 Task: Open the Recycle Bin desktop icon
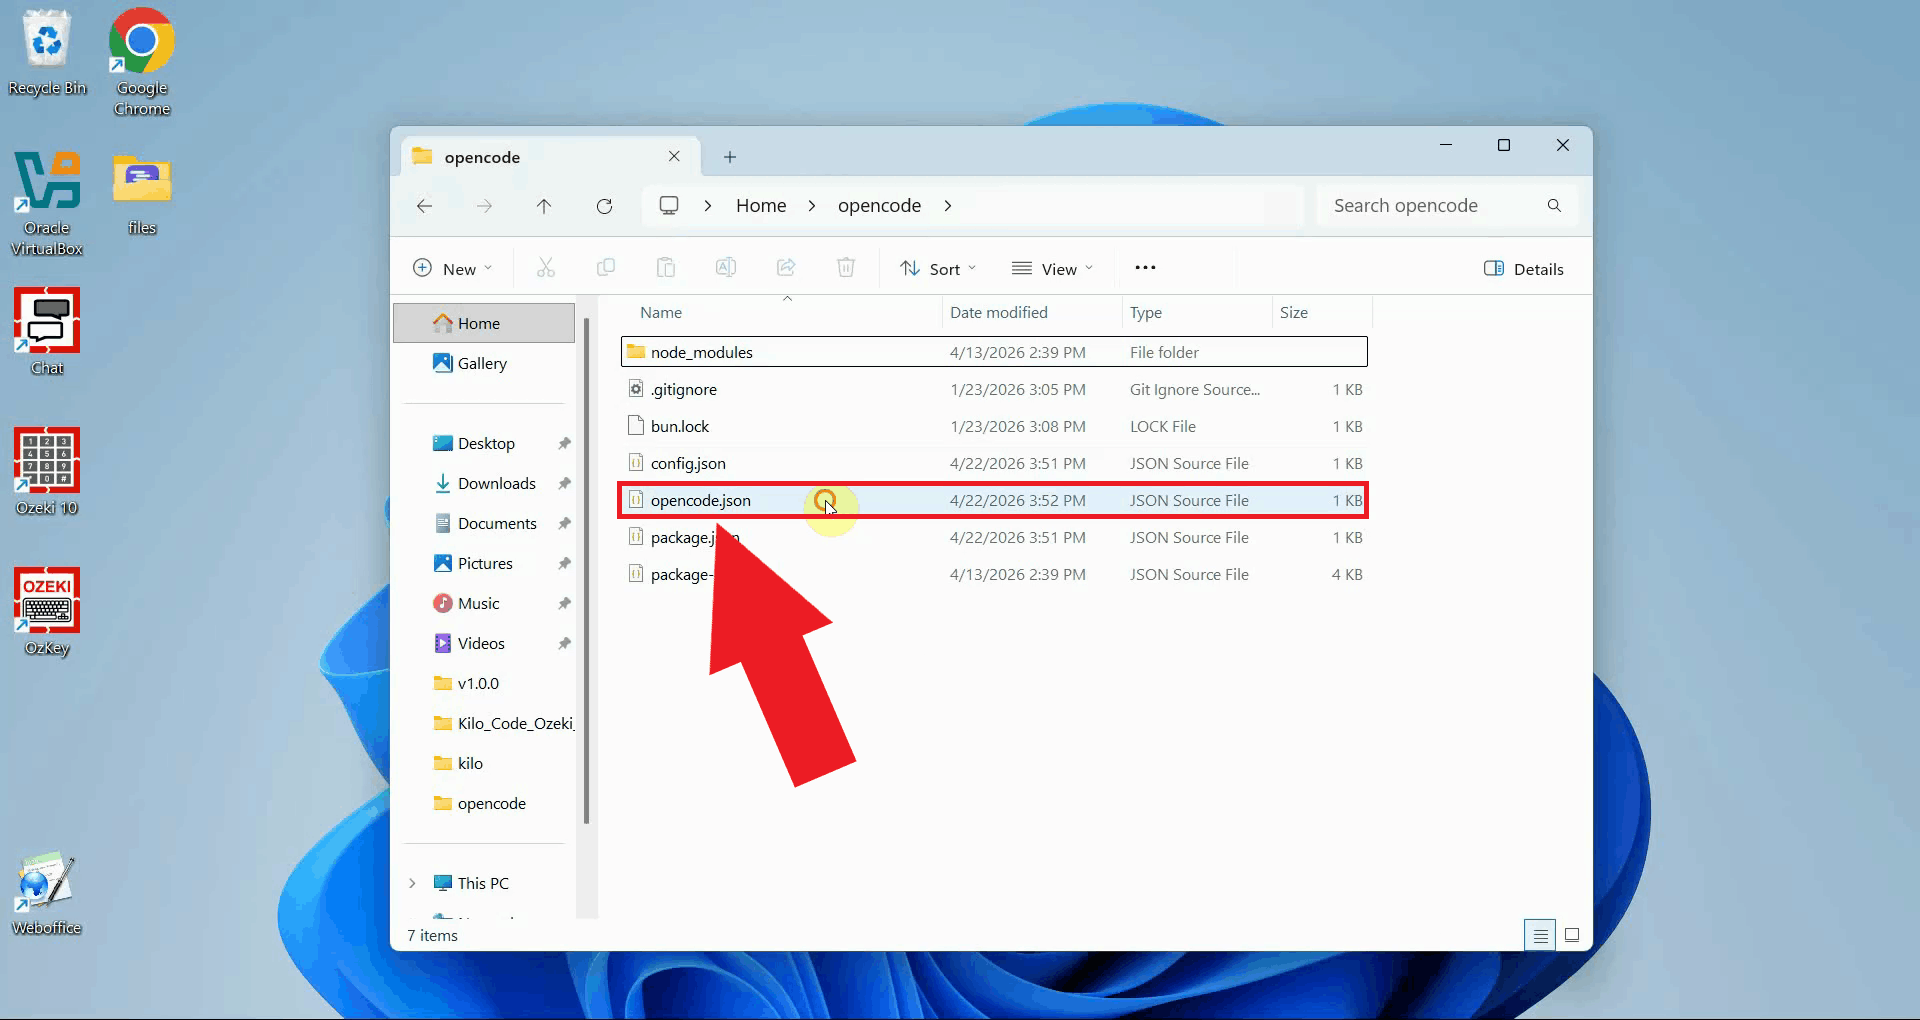click(x=47, y=53)
